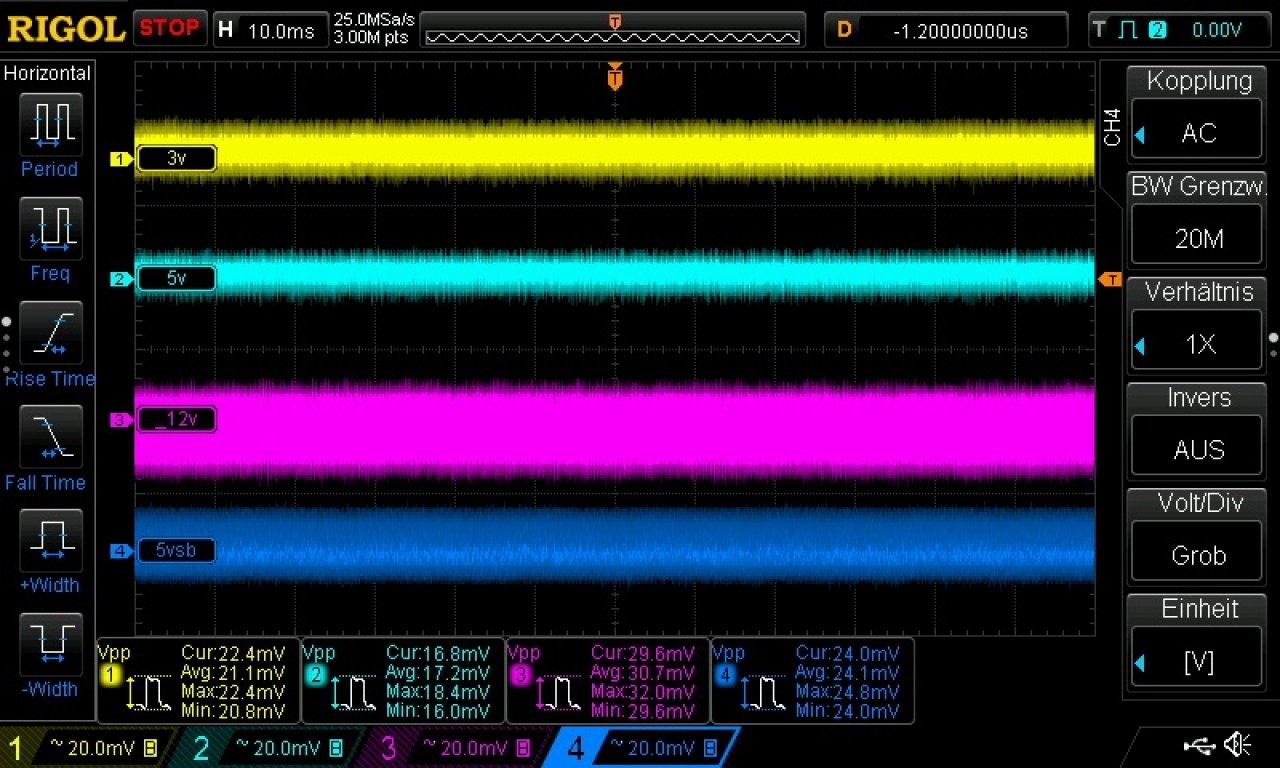The width and height of the screenshot is (1280, 768).
Task: Select the Rise Time measurement icon
Action: [x=50, y=333]
